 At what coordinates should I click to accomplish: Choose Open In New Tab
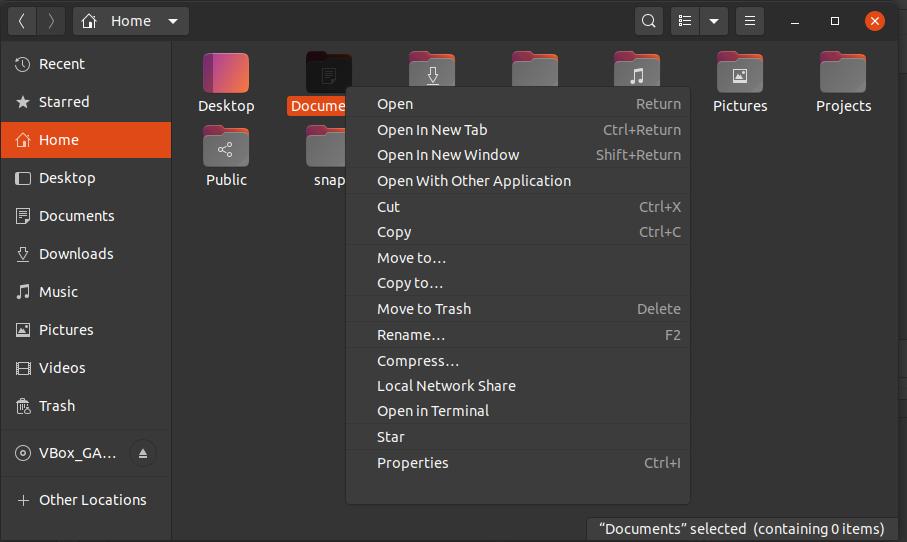click(x=518, y=130)
